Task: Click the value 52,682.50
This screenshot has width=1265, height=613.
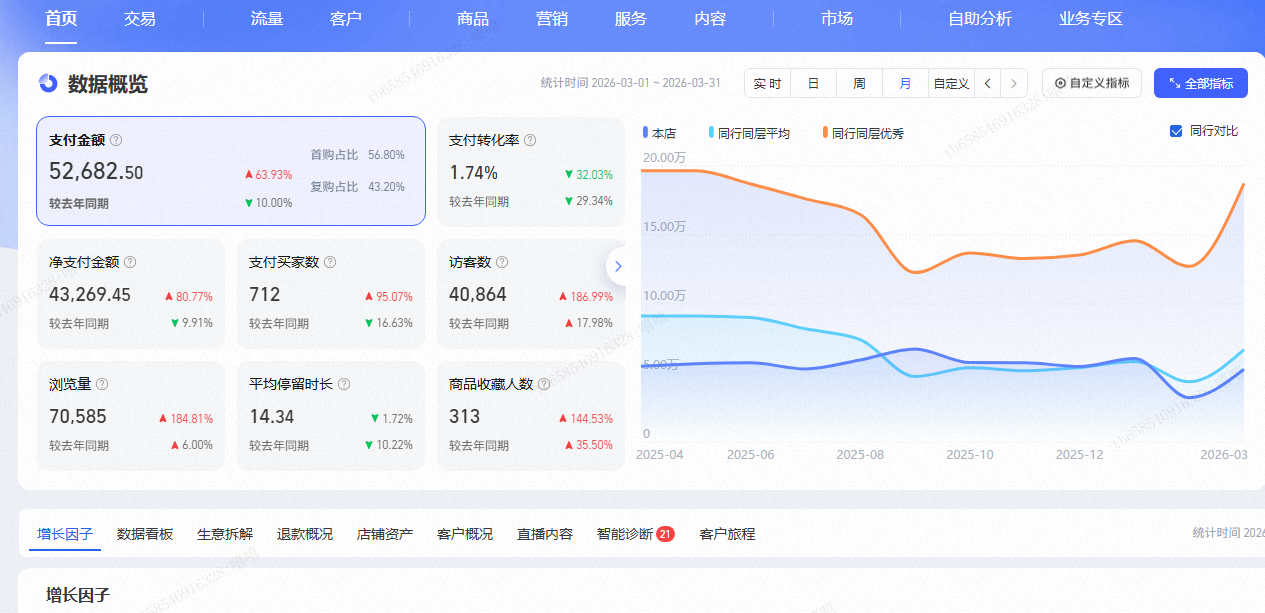Action: tap(96, 172)
